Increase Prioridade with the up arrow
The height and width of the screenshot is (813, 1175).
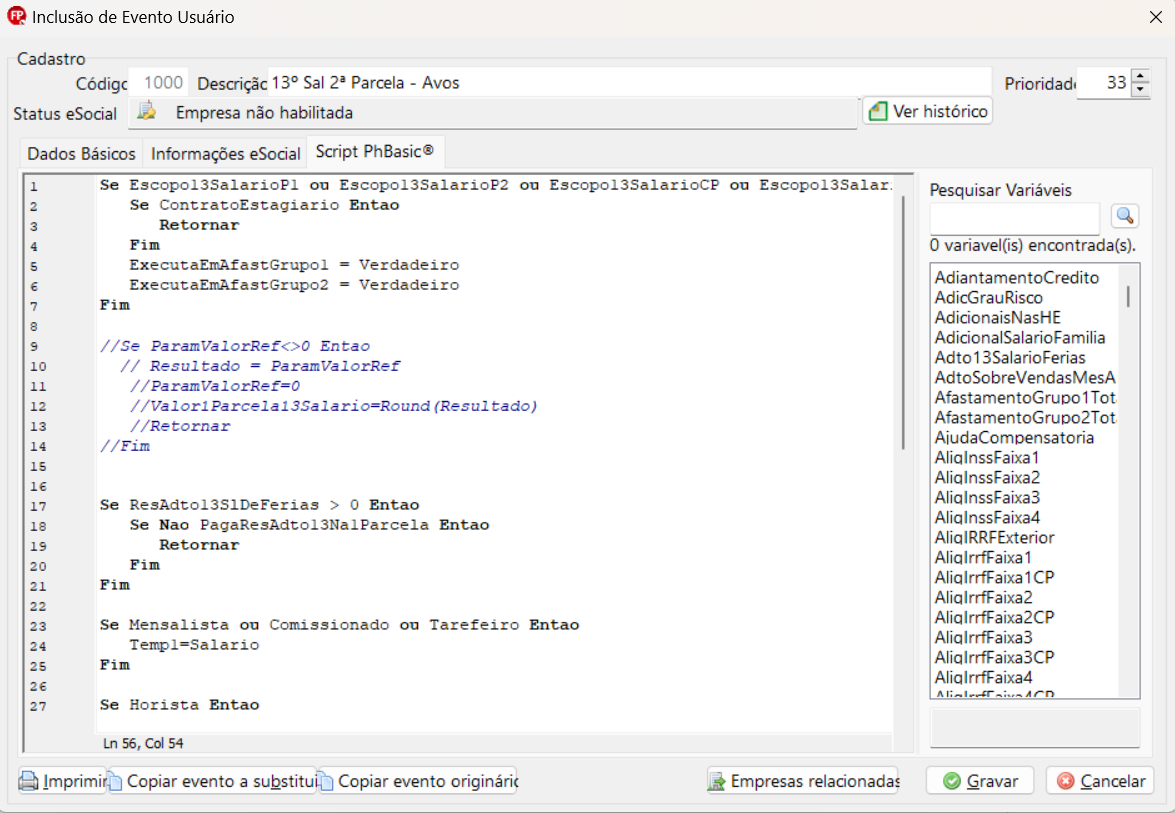pos(1141,76)
